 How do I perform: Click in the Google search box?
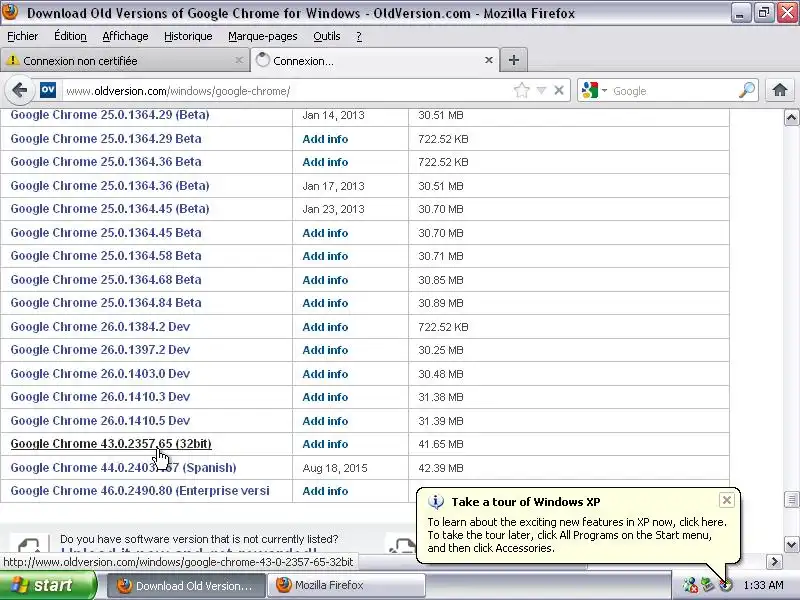click(673, 91)
